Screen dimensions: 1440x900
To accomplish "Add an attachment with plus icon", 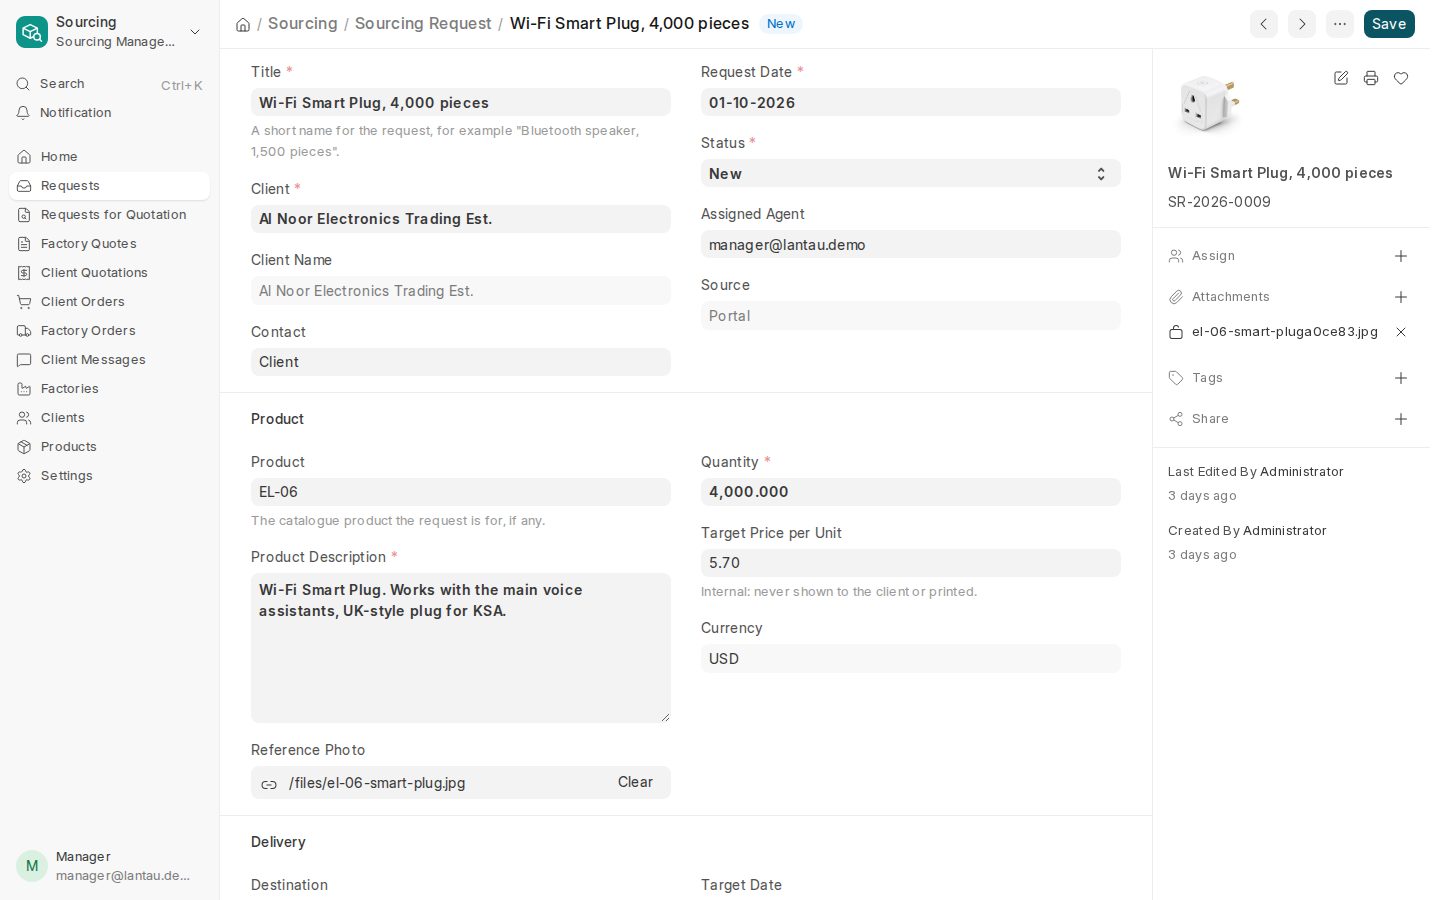I will pos(1401,297).
